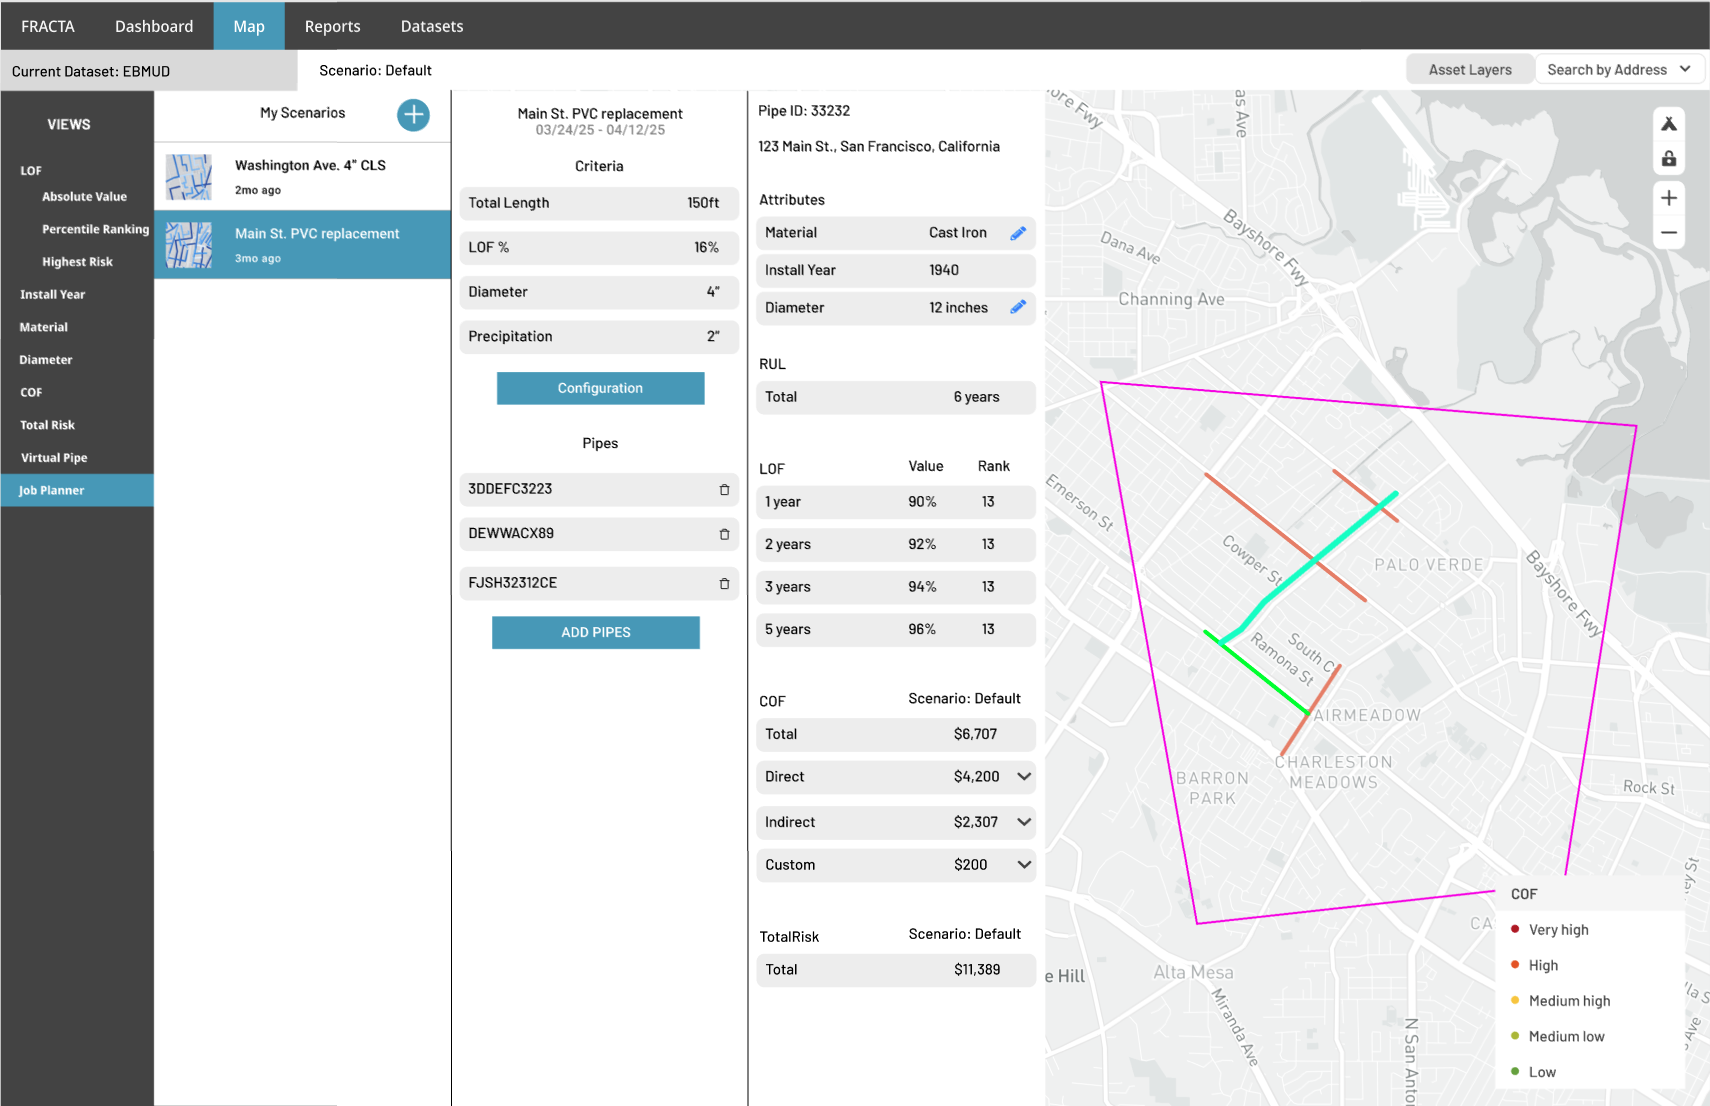Click the High legend swatch
The width and height of the screenshot is (1710, 1106).
(1515, 965)
